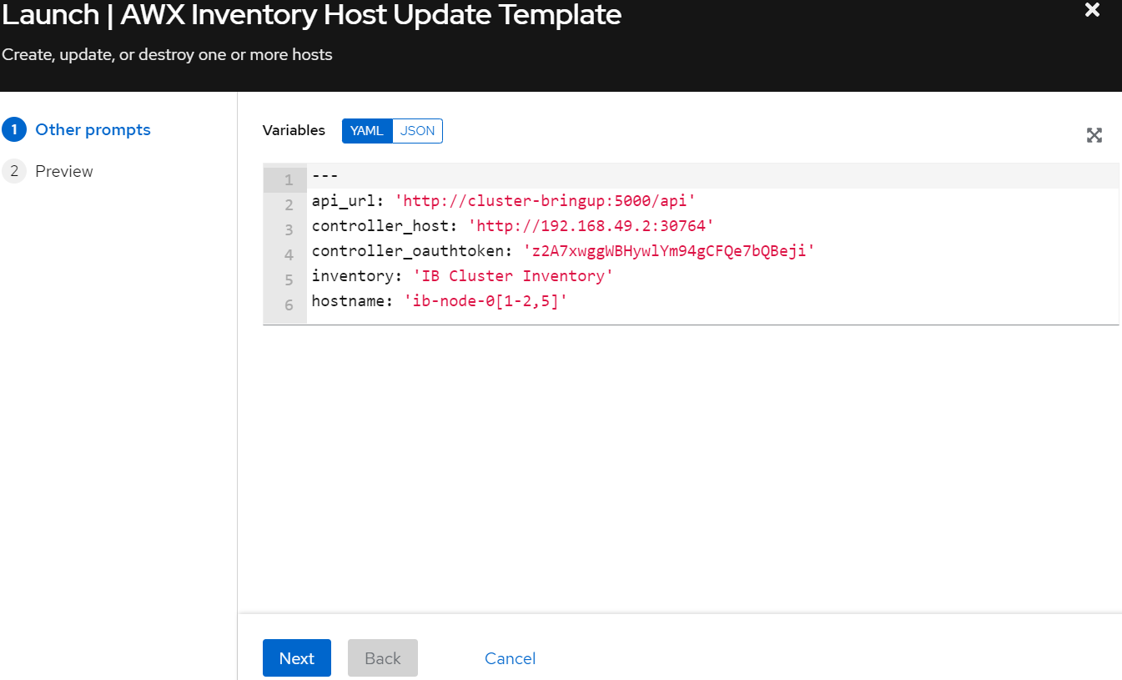Click the controller_host value 'http://192.168.49.2:30764'

(x=591, y=226)
